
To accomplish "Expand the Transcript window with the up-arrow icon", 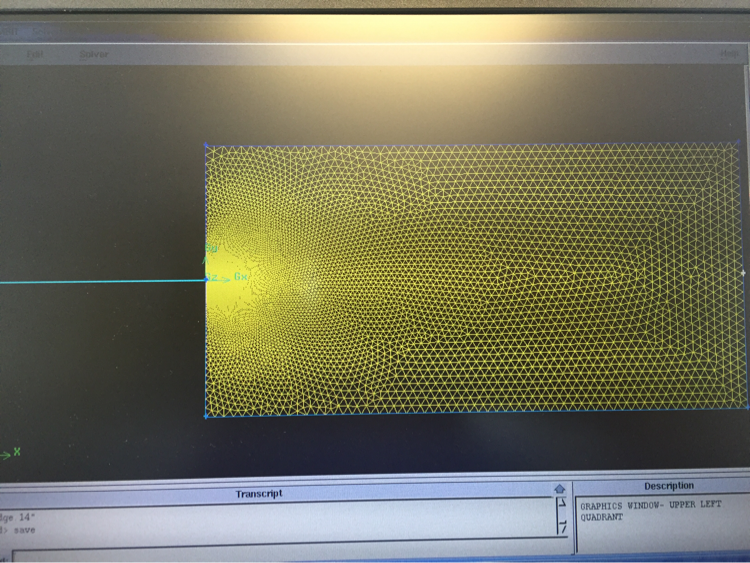I will pos(559,489).
